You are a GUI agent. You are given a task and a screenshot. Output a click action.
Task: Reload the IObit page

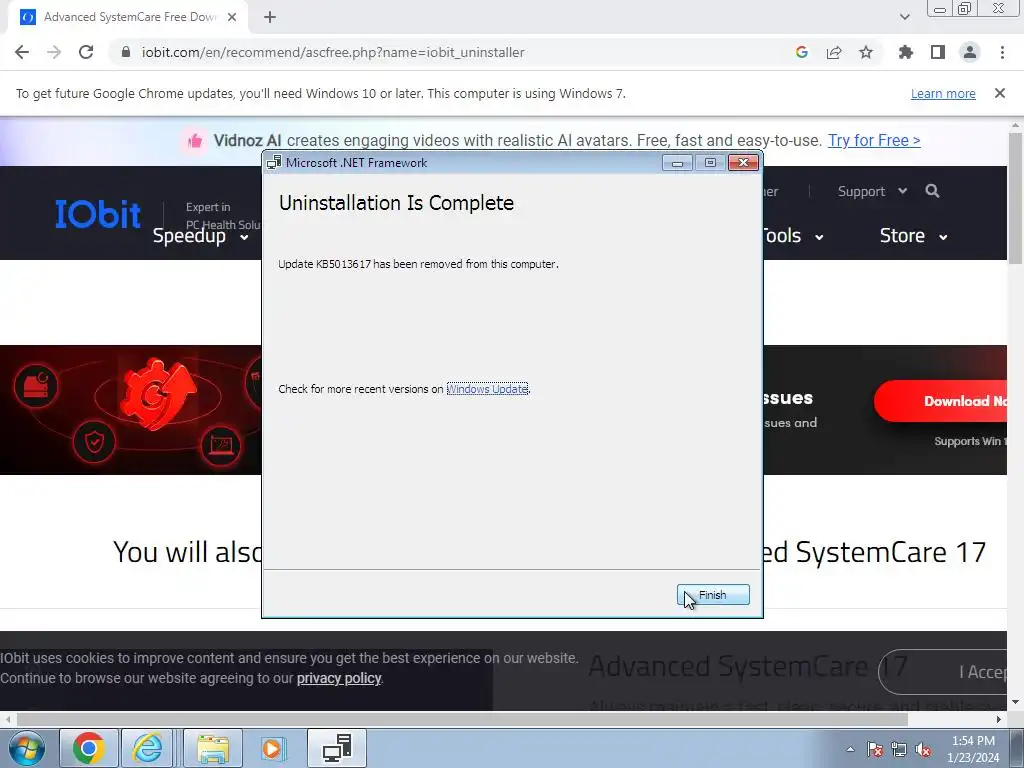(x=86, y=52)
